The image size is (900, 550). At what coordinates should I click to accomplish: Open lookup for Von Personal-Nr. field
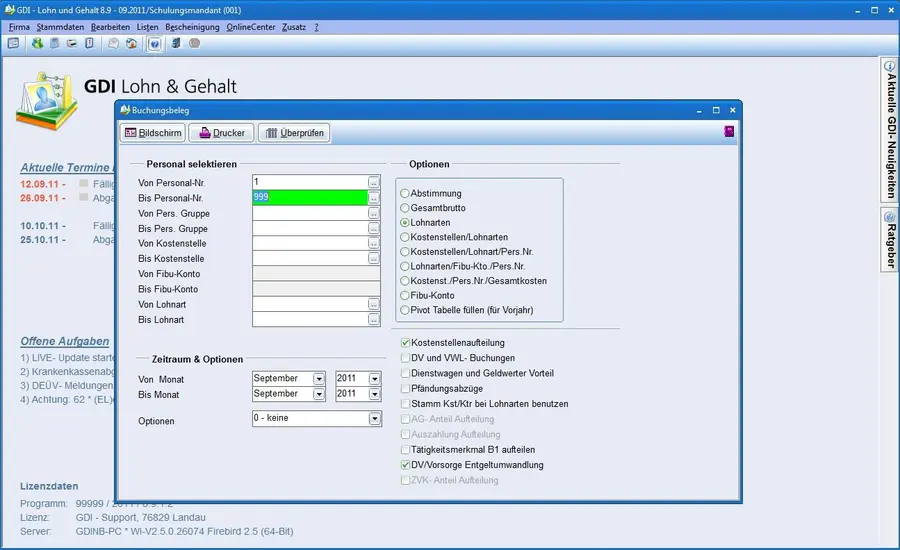[x=374, y=182]
